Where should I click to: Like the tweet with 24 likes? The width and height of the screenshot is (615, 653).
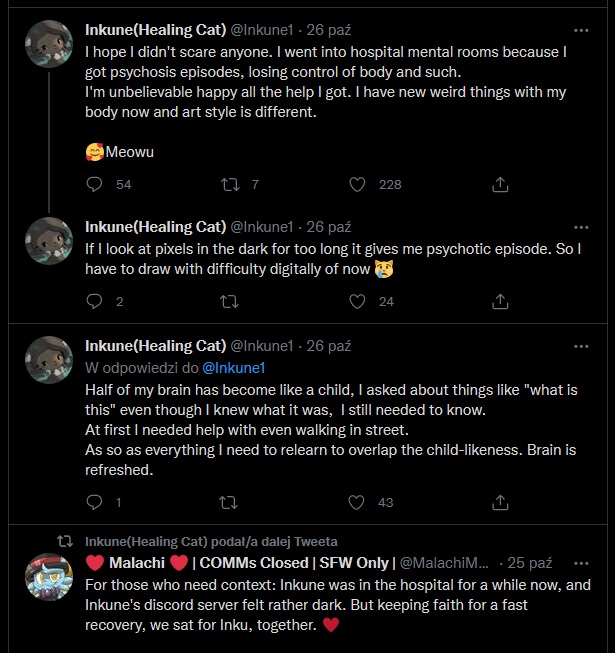click(x=357, y=301)
